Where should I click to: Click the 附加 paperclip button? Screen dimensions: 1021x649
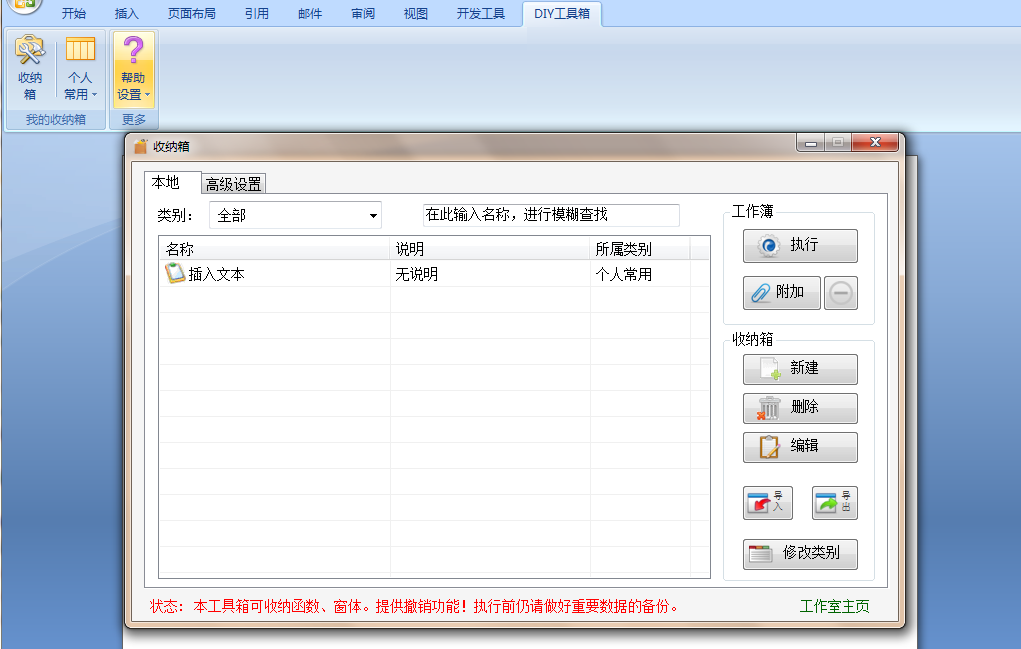tap(781, 293)
